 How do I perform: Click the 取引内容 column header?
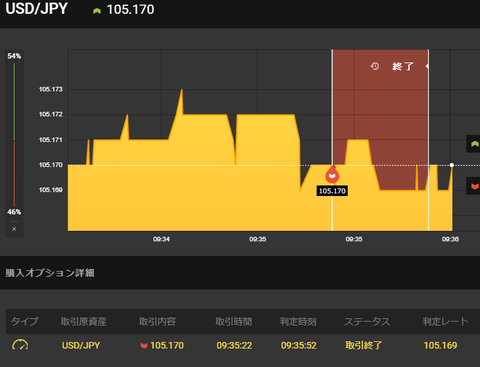pos(157,321)
